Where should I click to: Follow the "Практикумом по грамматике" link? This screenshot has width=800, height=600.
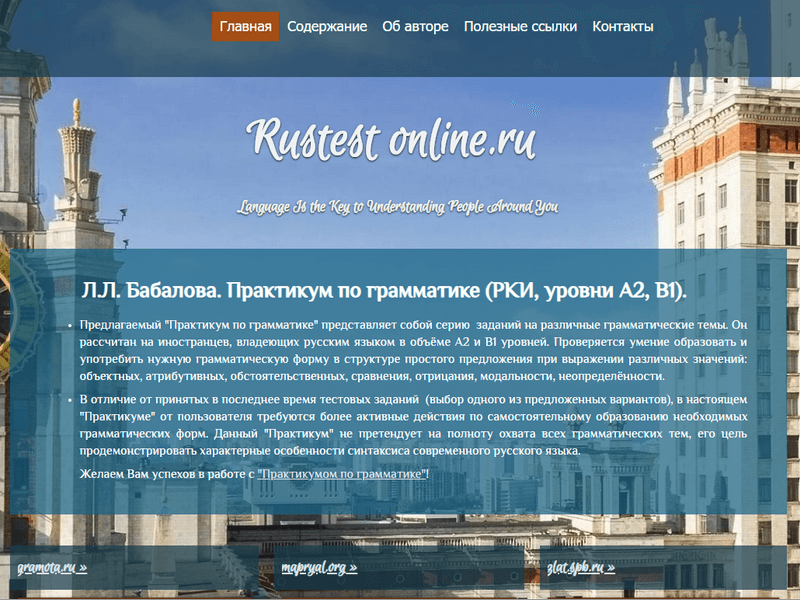[x=342, y=474]
